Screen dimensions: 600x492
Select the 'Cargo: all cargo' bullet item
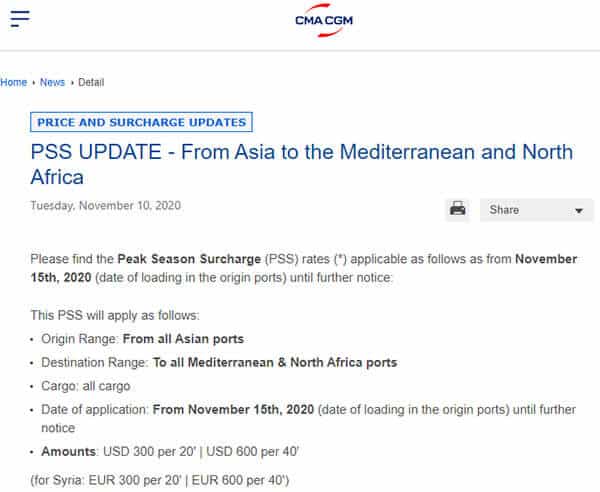coord(86,386)
